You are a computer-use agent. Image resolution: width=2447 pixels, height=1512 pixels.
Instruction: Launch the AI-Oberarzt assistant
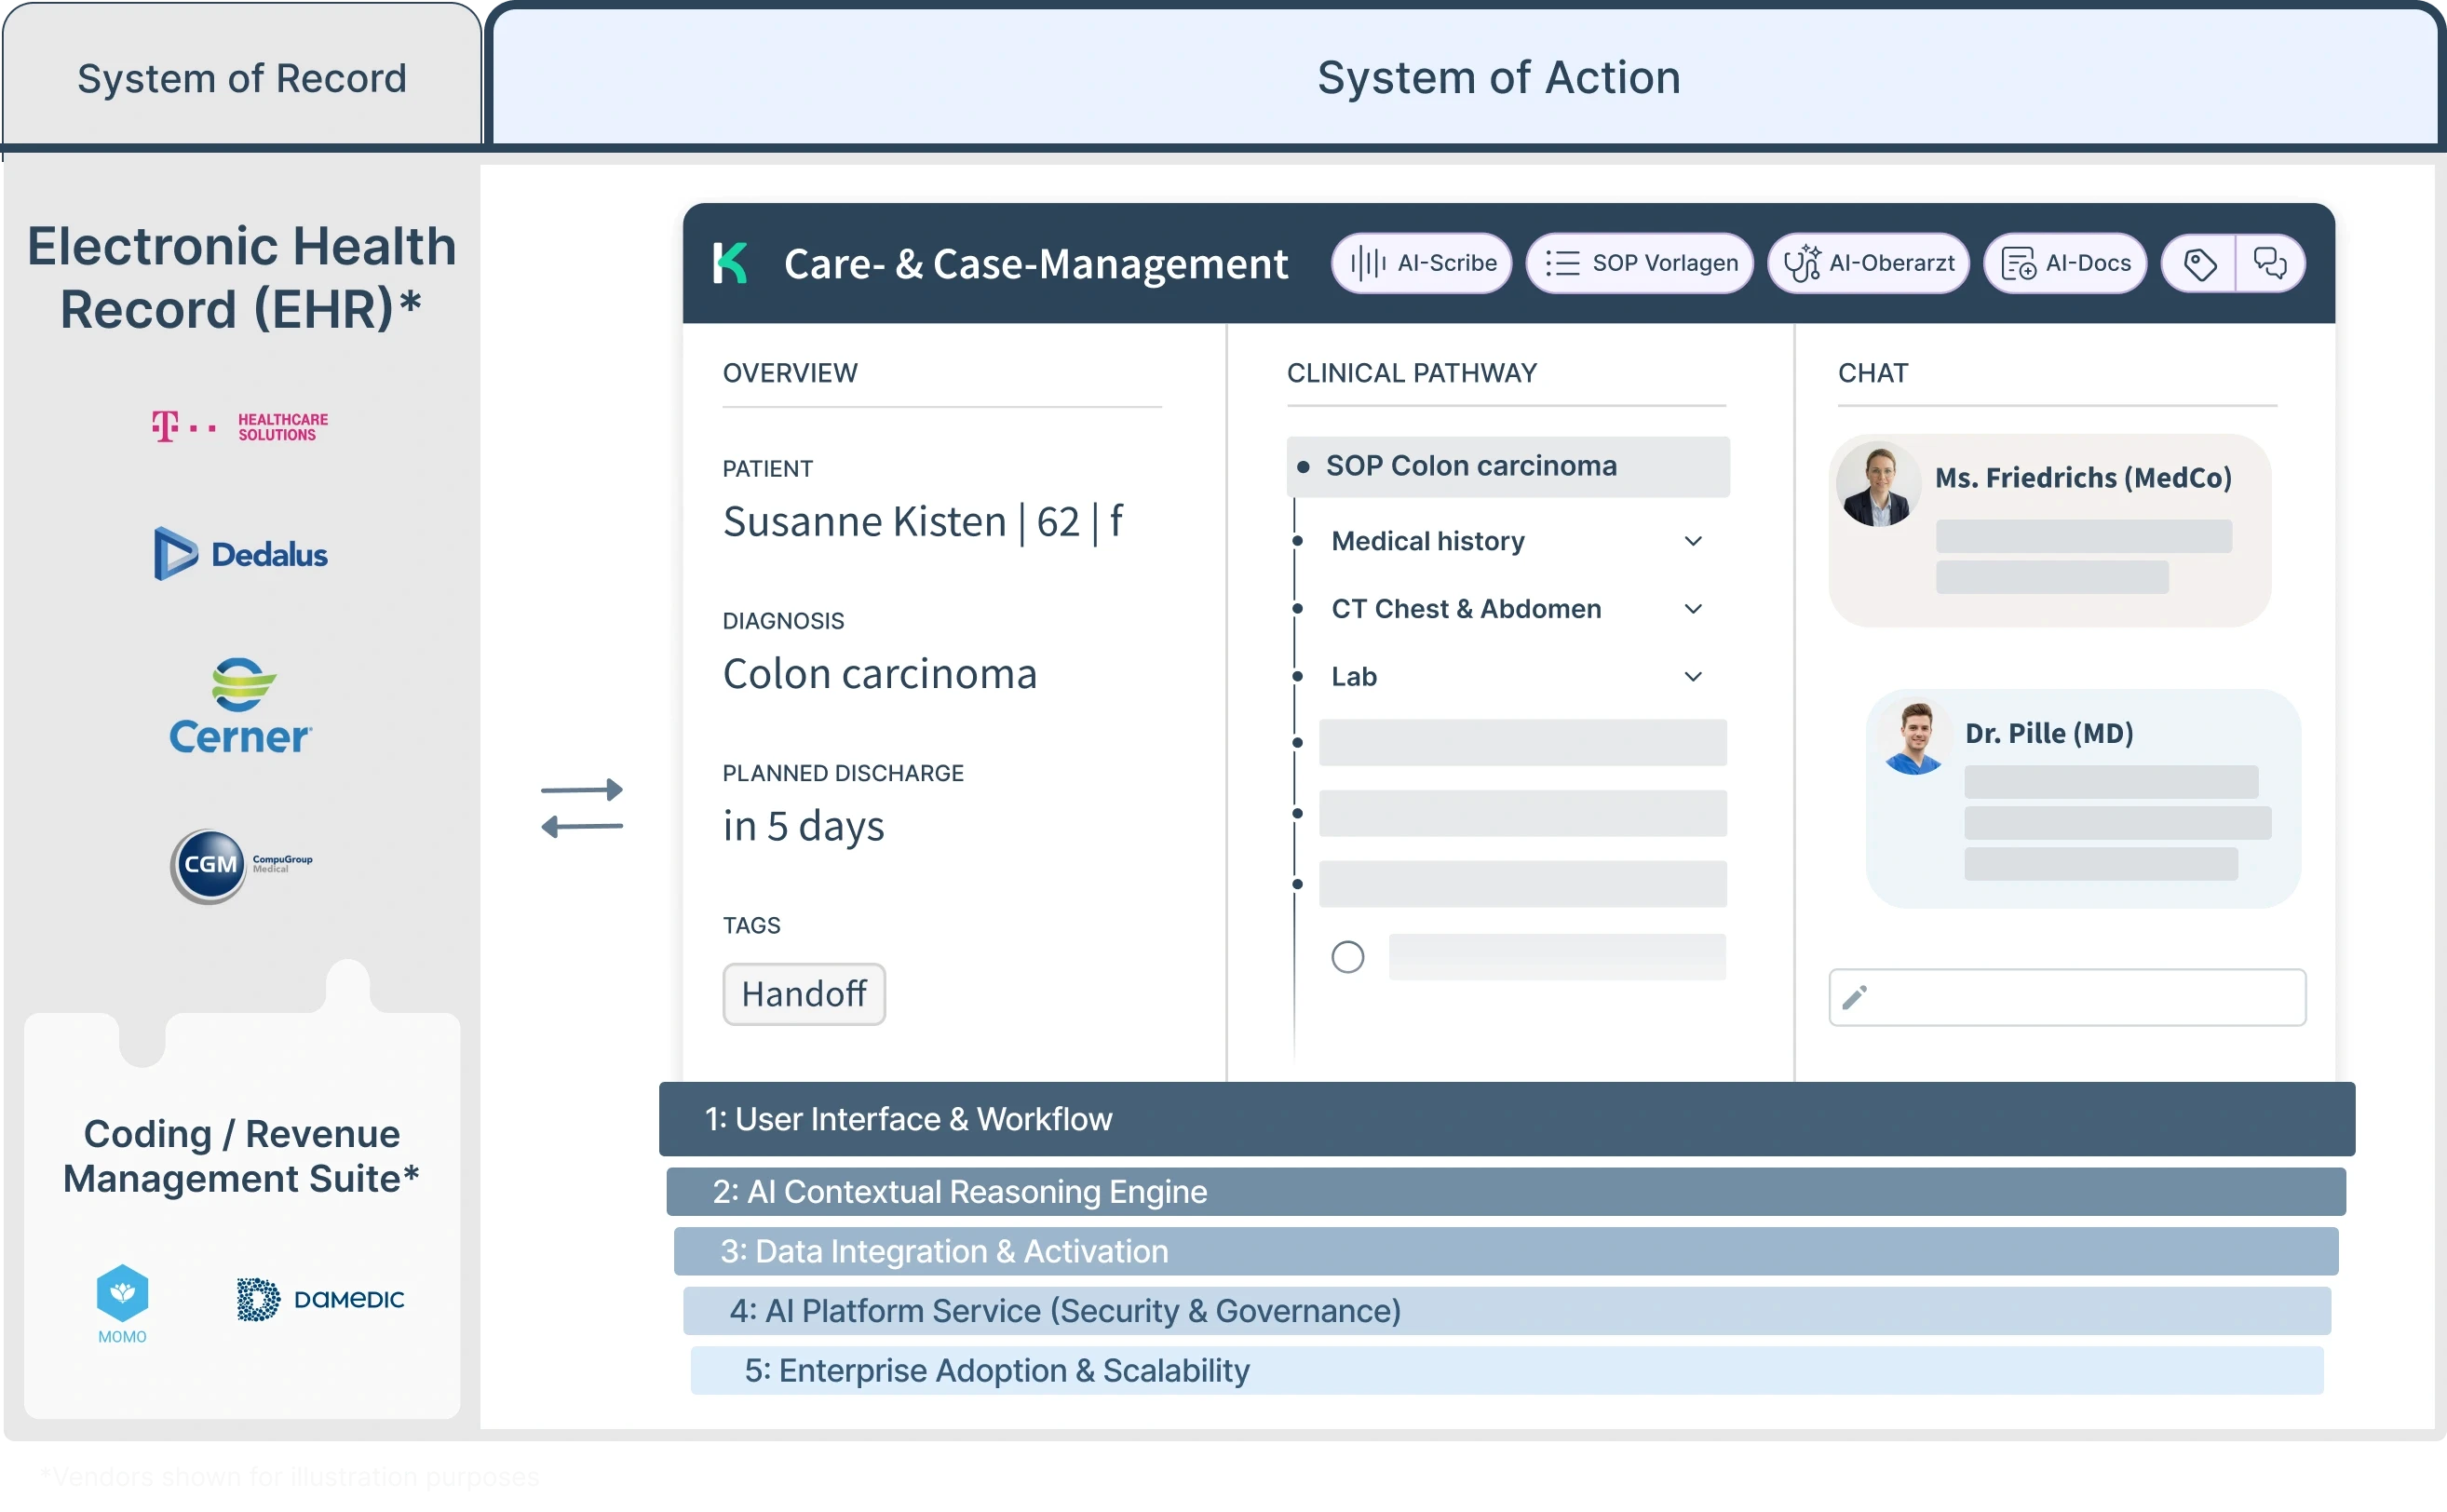[x=1868, y=263]
